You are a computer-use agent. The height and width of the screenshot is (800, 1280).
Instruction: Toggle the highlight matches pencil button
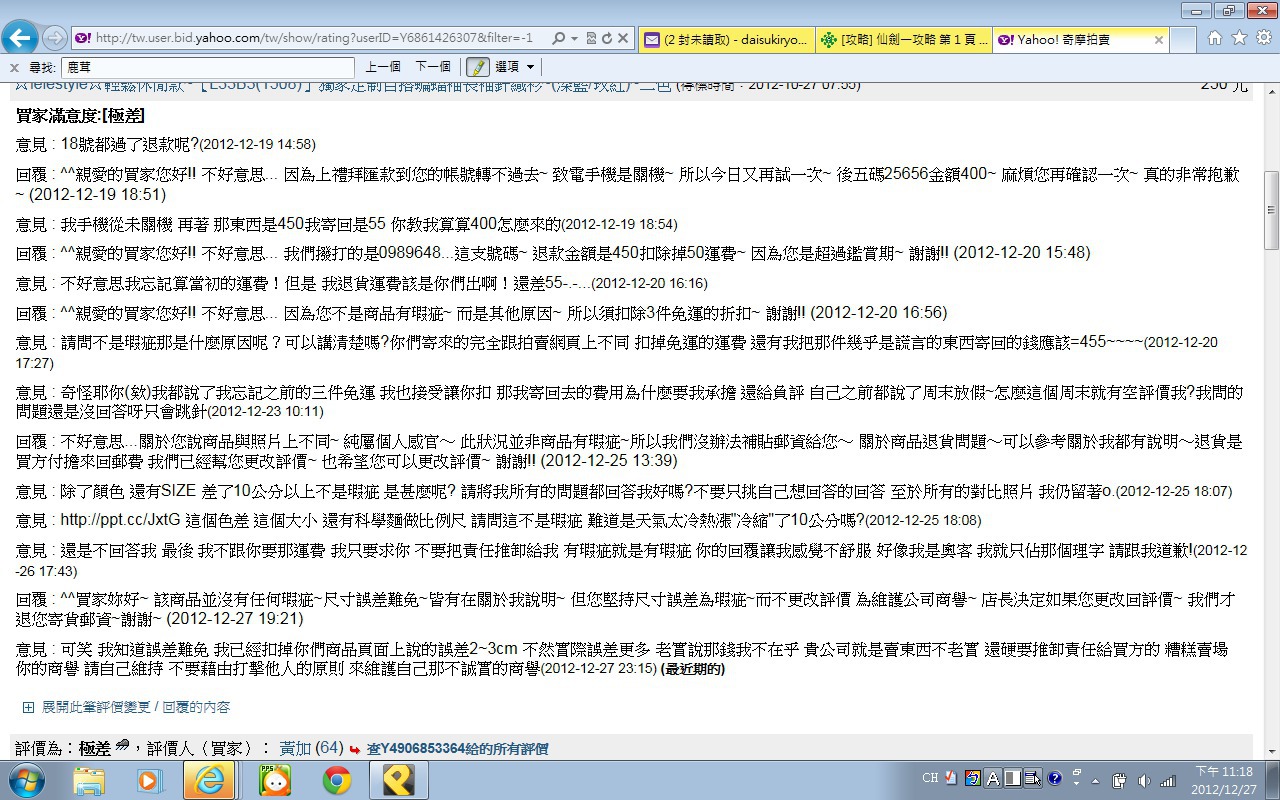tap(477, 67)
